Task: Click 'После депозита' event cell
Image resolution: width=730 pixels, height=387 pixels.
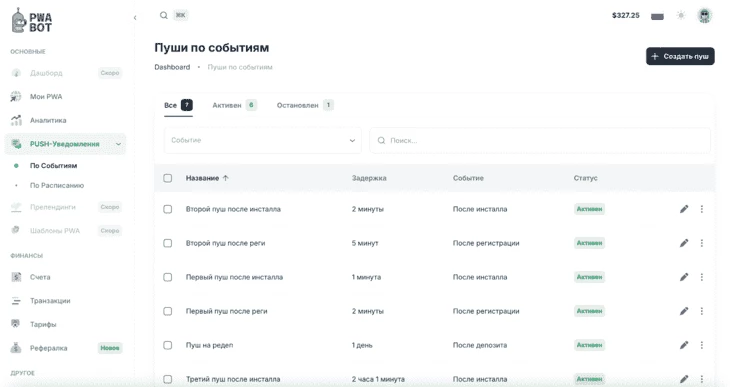Action: (x=480, y=345)
